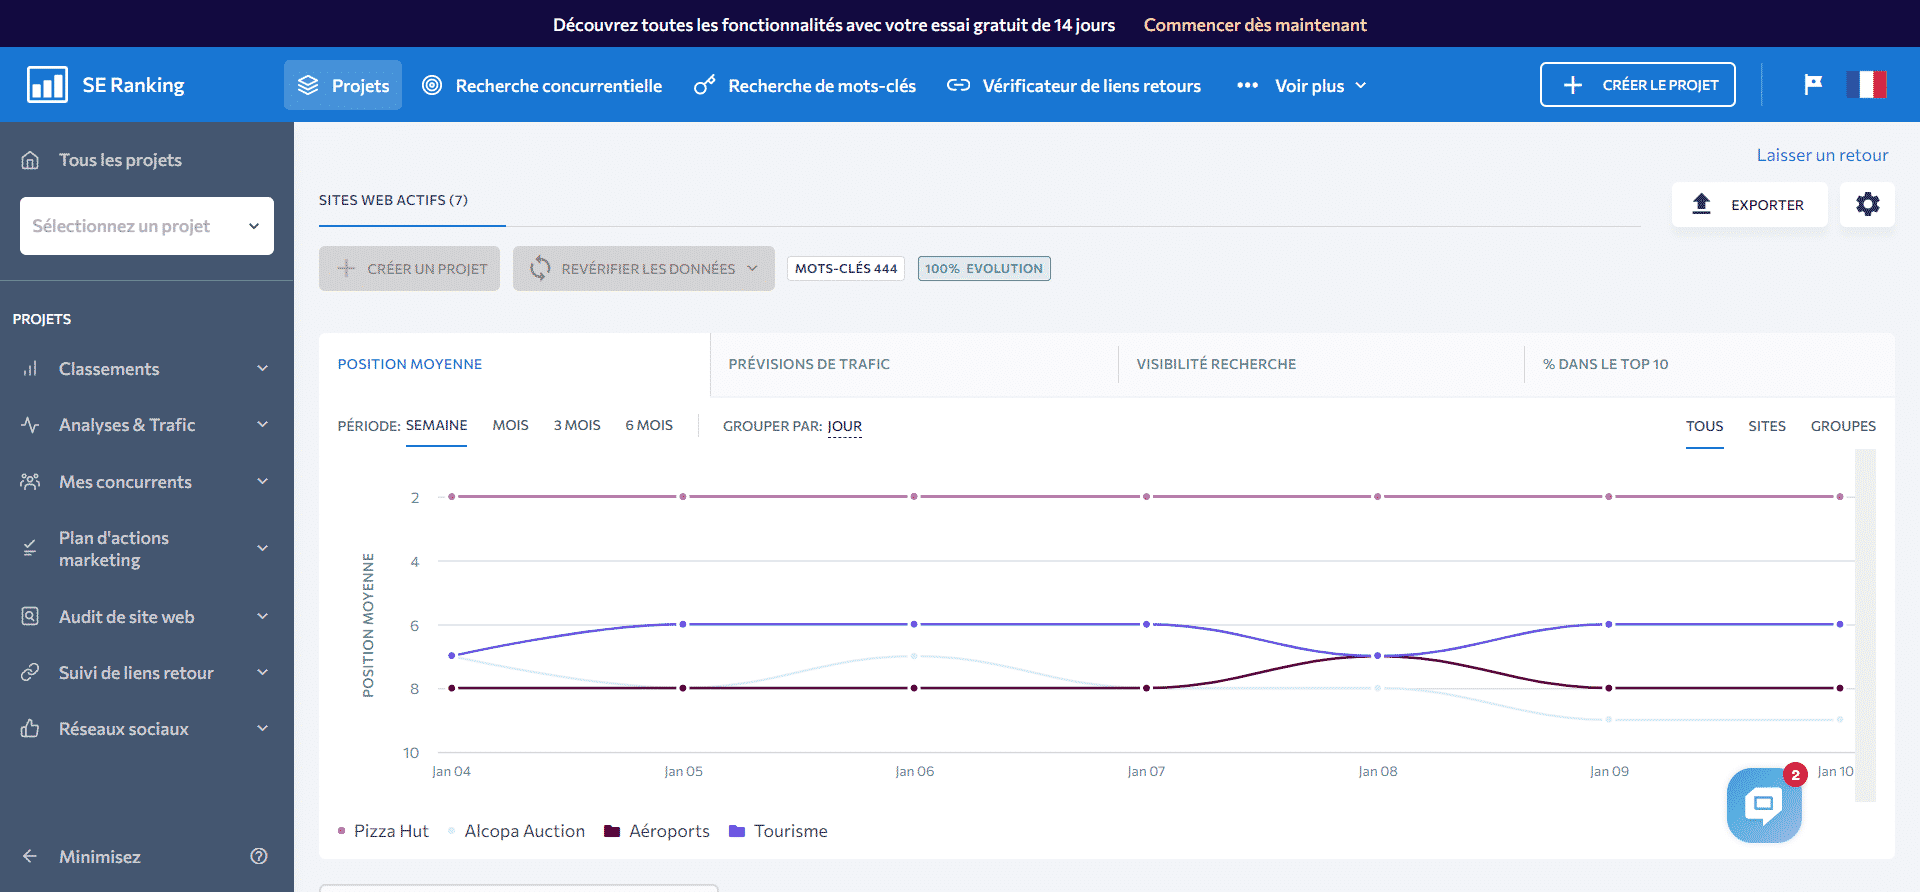1920x892 pixels.
Task: Click the flag icon in header
Action: pyautogui.click(x=1813, y=85)
